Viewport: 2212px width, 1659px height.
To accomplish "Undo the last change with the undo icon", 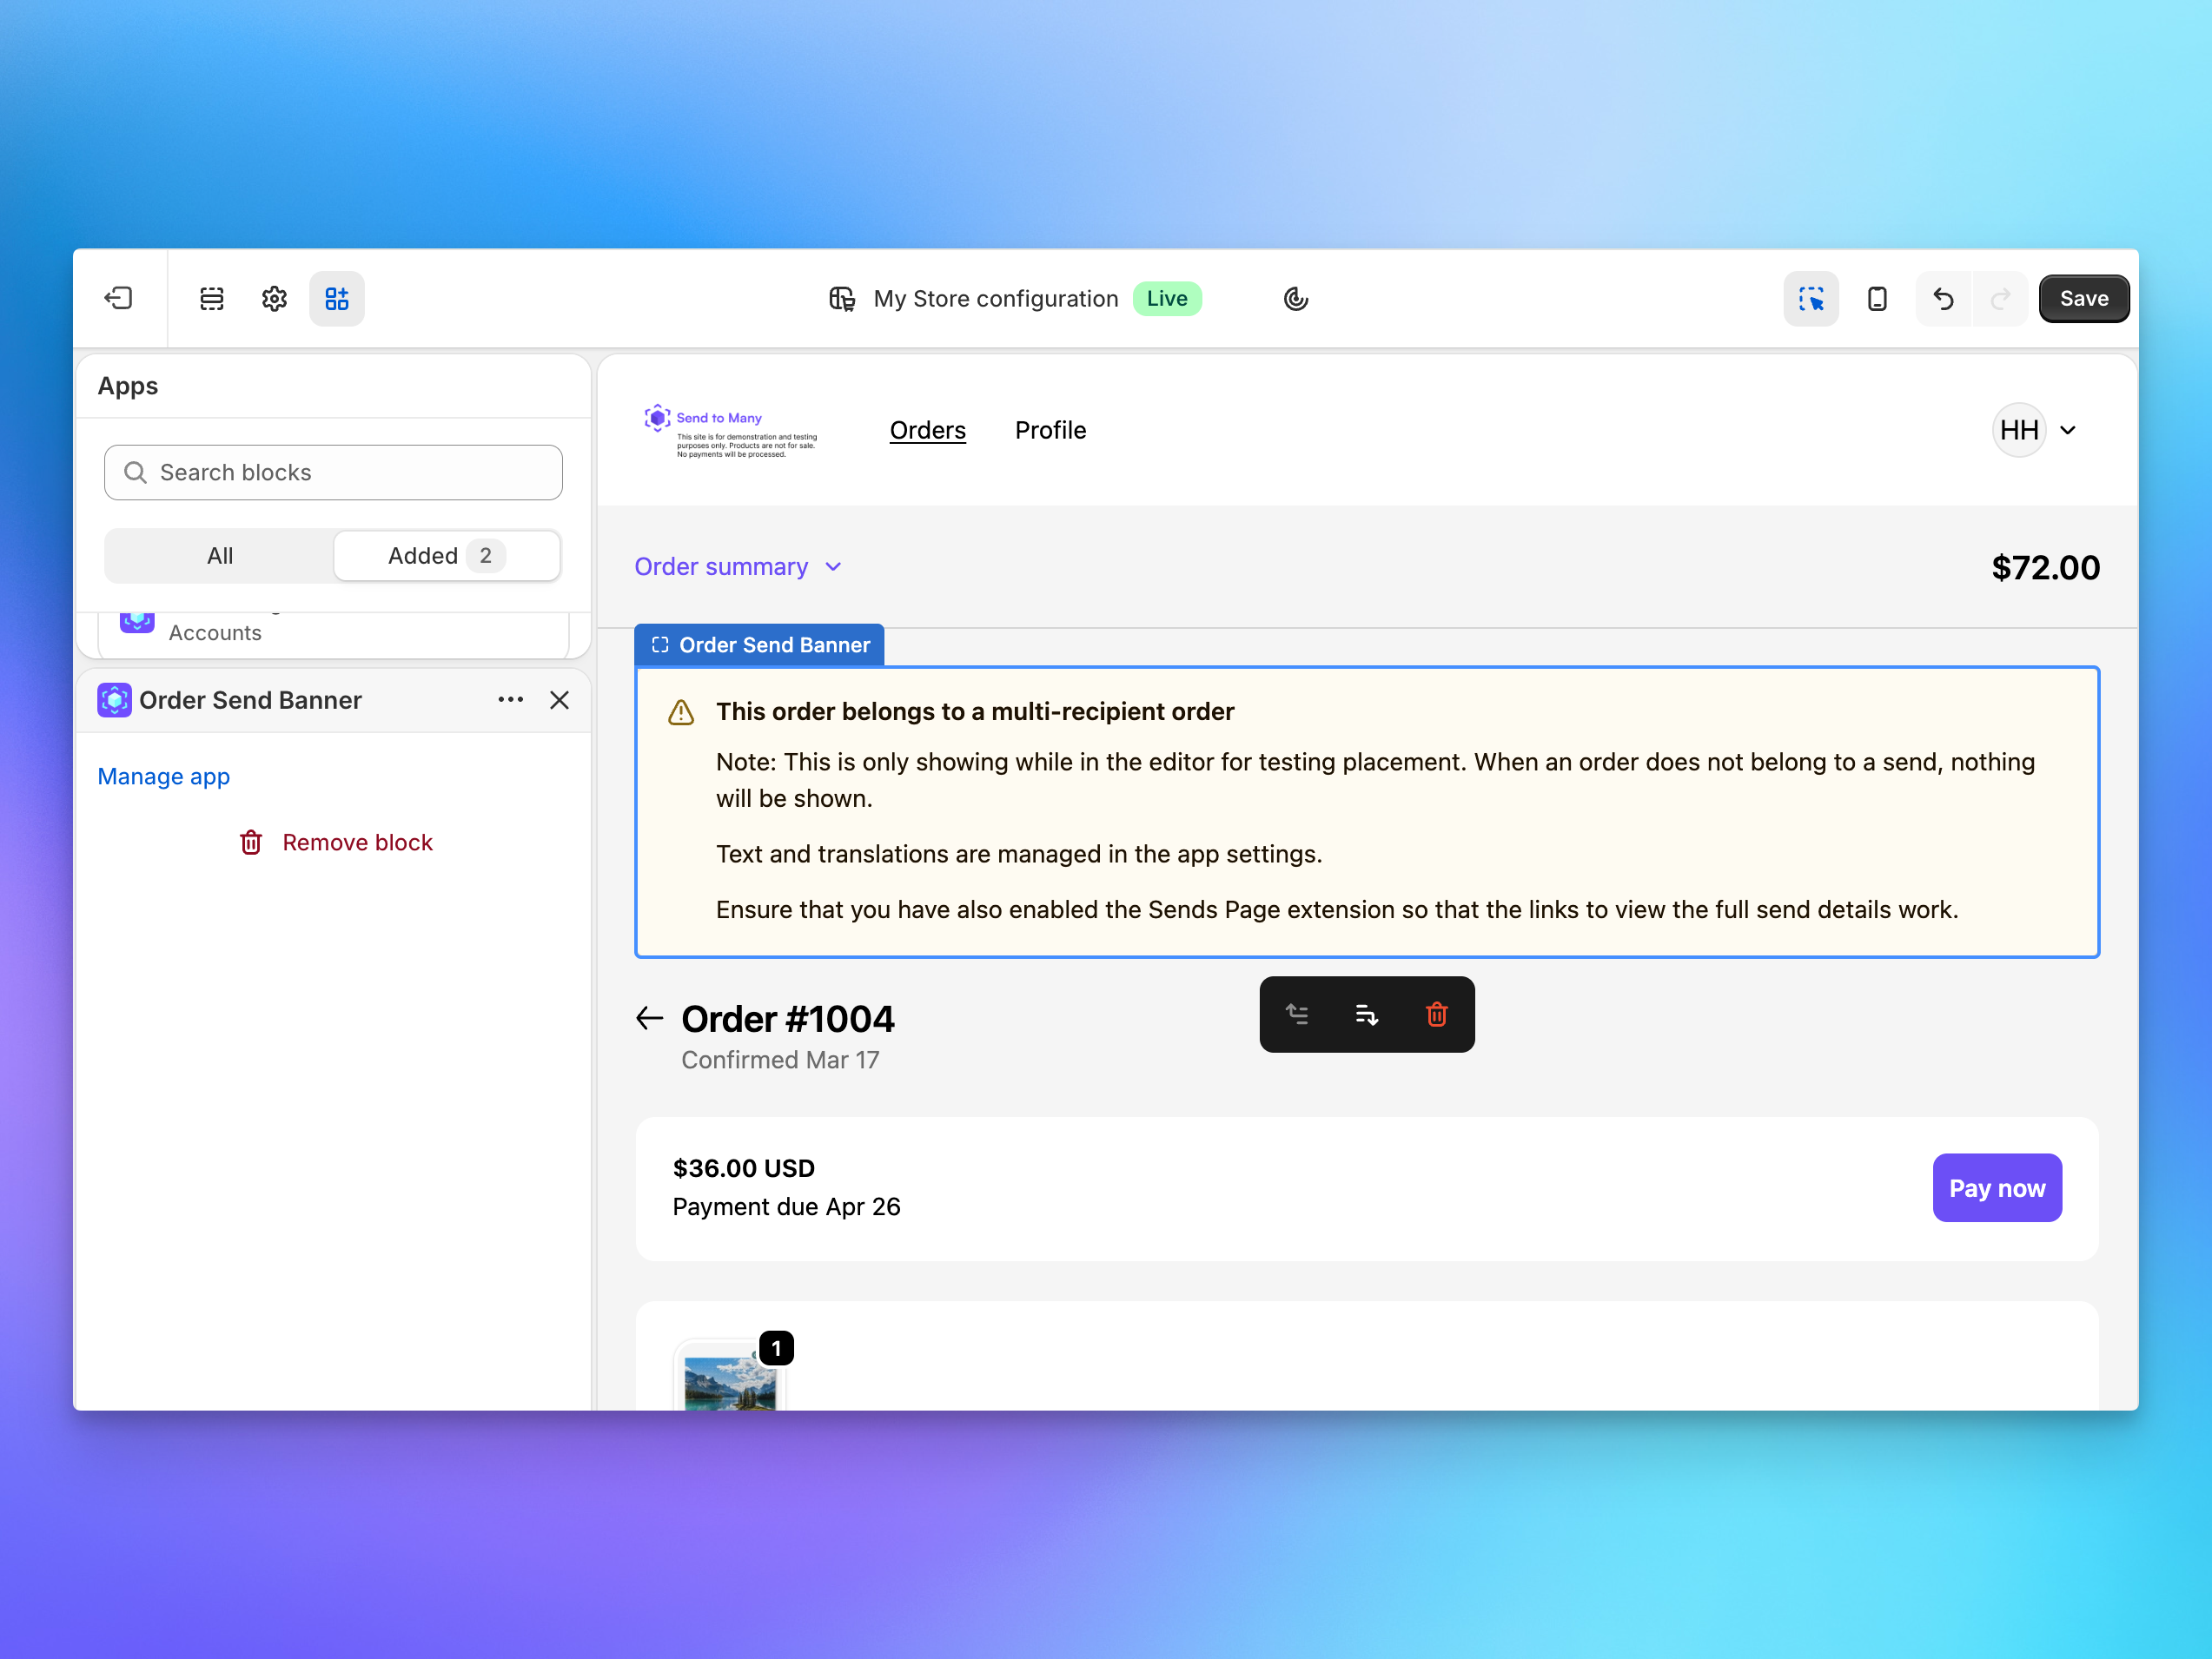I will [1943, 298].
